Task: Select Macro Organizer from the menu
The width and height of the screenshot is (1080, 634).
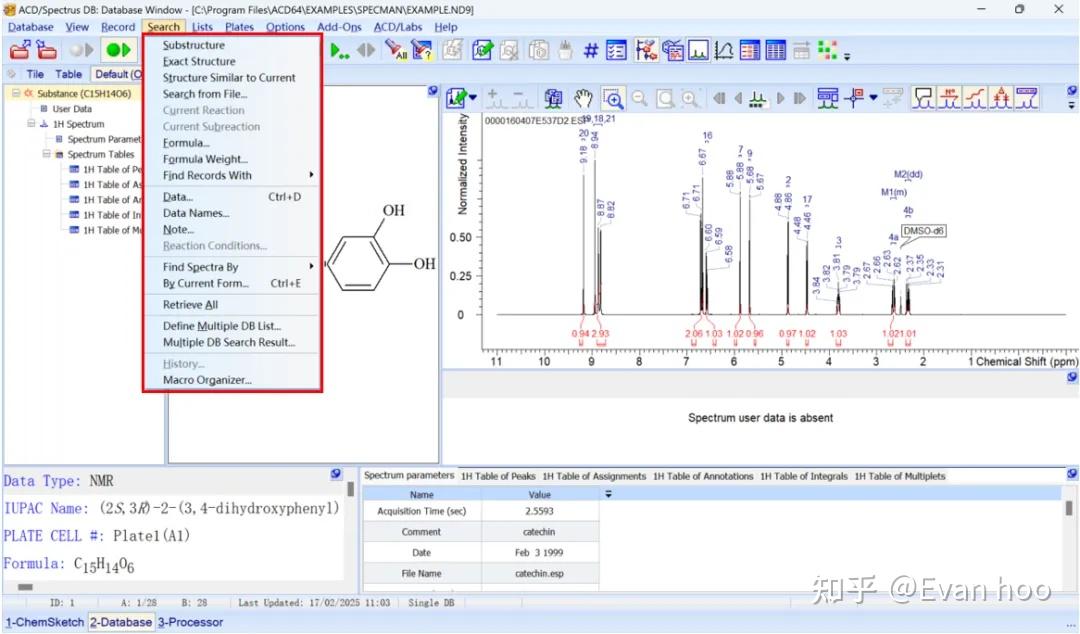Action: point(203,380)
